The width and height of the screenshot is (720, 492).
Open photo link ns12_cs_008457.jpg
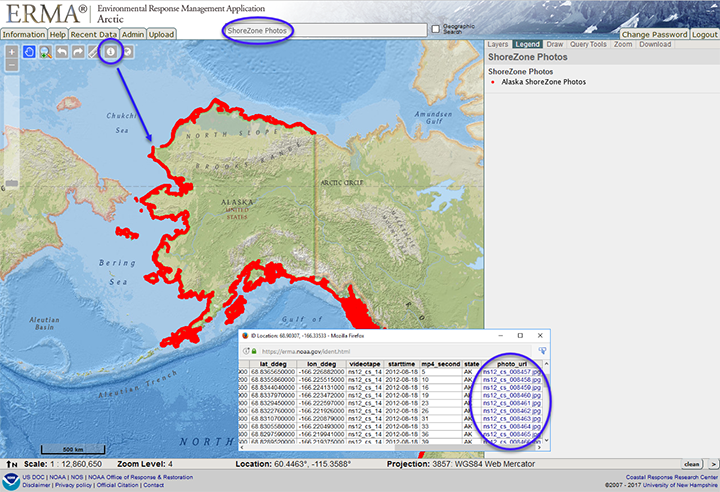pos(512,372)
